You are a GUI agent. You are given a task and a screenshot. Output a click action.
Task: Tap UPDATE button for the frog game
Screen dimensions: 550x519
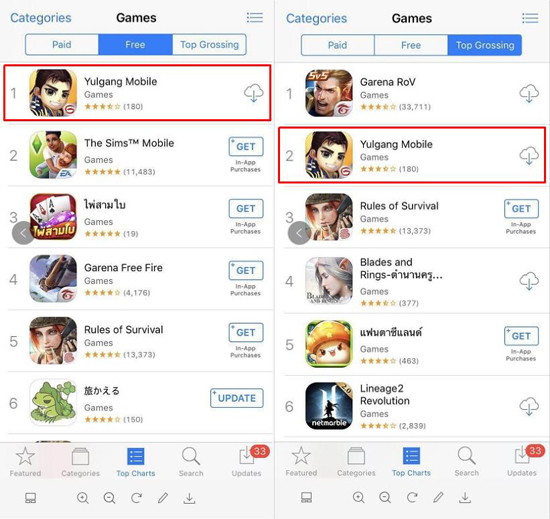tap(237, 398)
